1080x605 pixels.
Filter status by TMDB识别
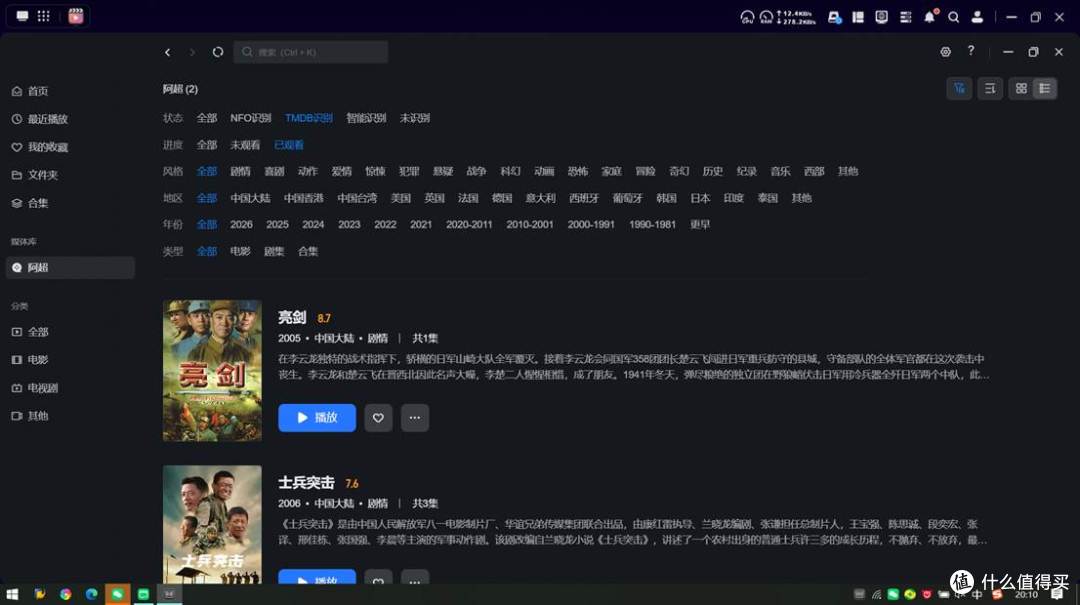(309, 118)
